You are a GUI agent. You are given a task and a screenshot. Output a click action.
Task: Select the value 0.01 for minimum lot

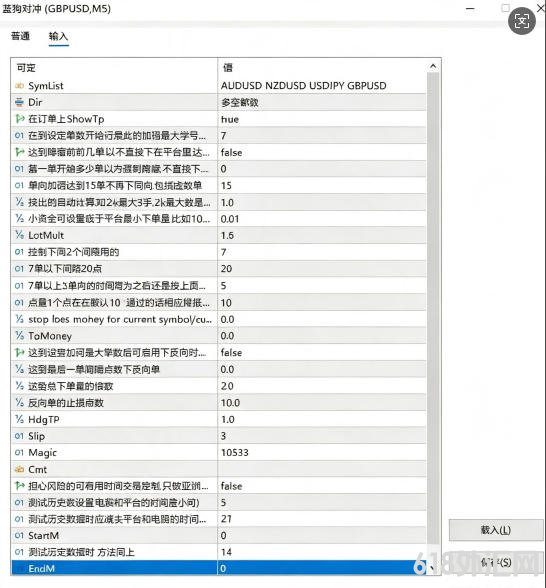(x=322, y=219)
